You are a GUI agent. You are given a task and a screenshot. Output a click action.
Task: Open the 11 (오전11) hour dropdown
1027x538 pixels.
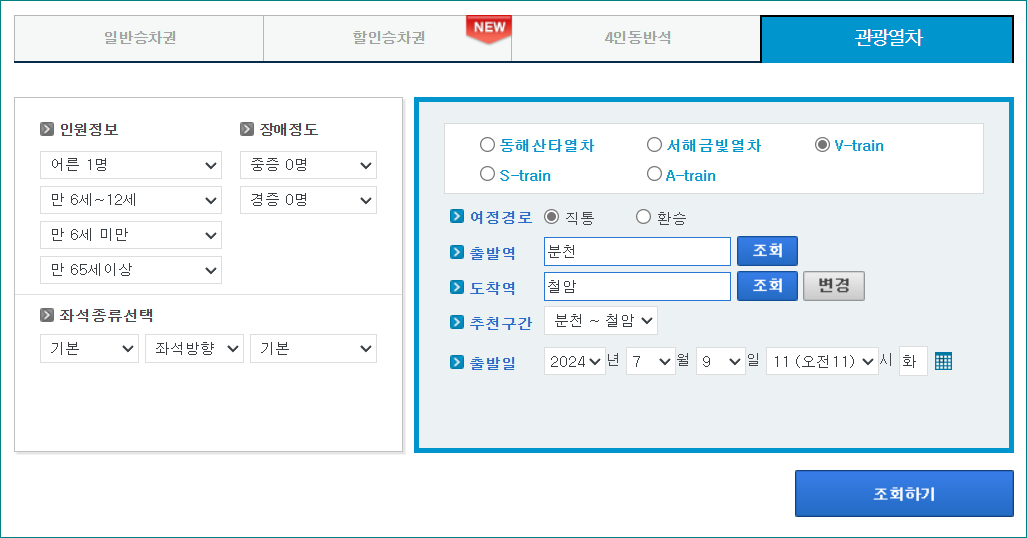[822, 361]
